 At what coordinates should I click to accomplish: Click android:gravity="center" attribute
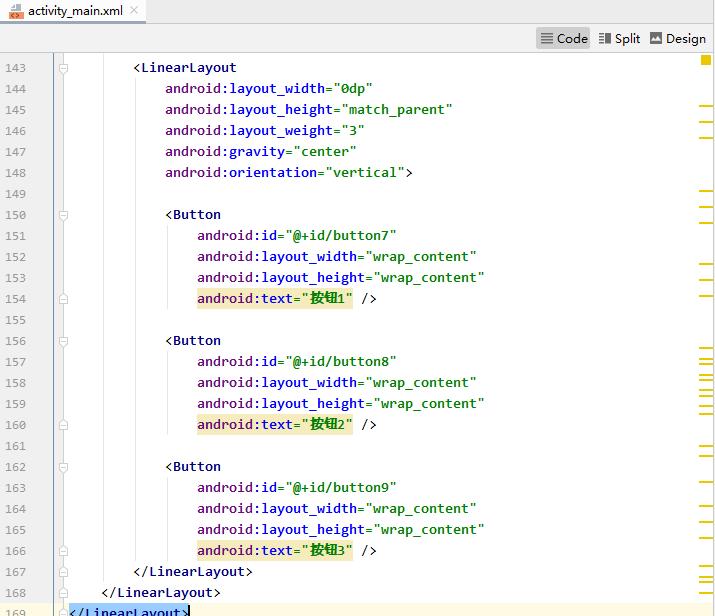(260, 151)
